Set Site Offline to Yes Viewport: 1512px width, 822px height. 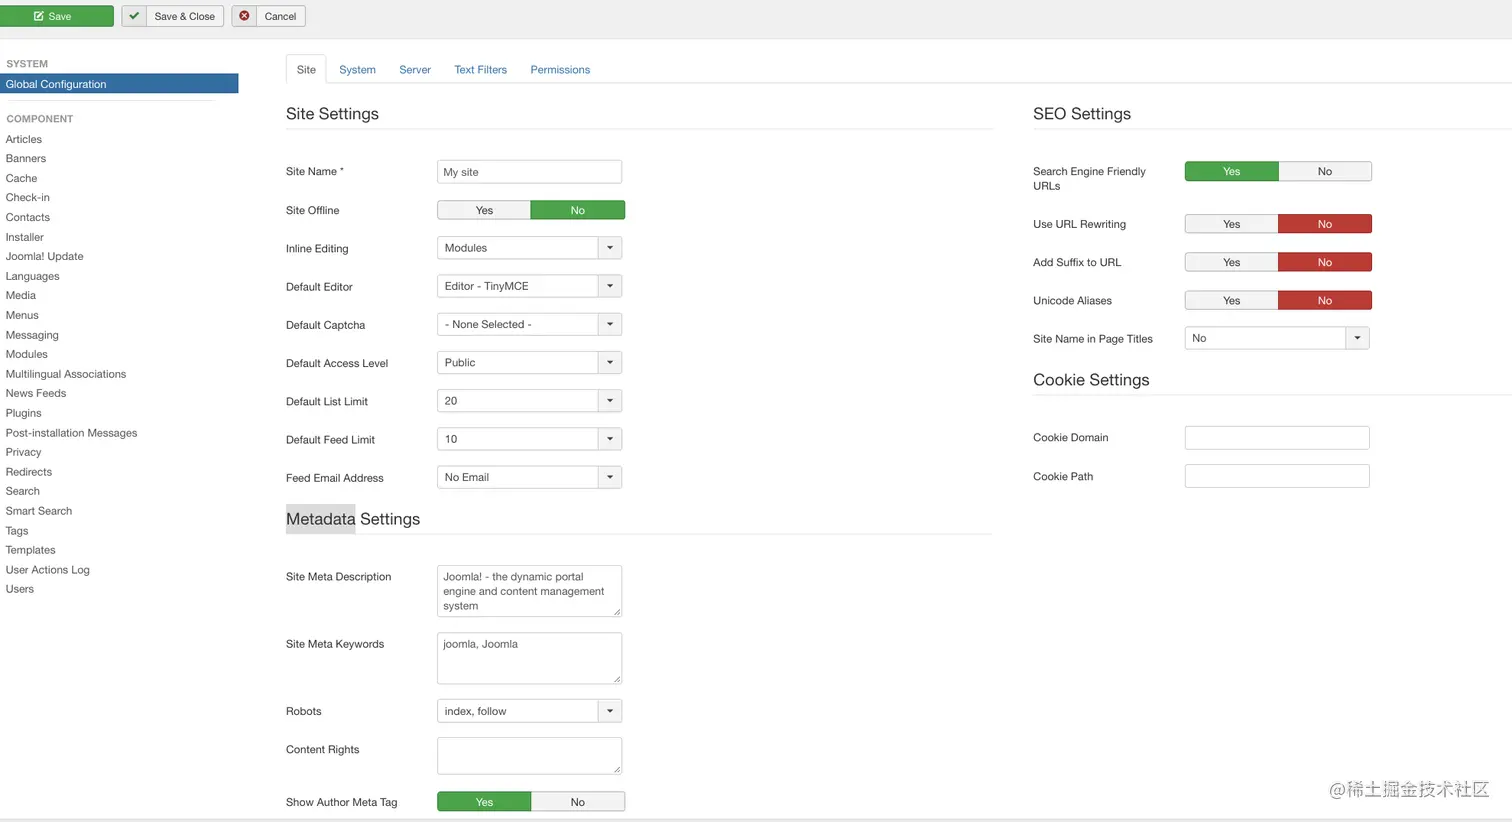[484, 210]
